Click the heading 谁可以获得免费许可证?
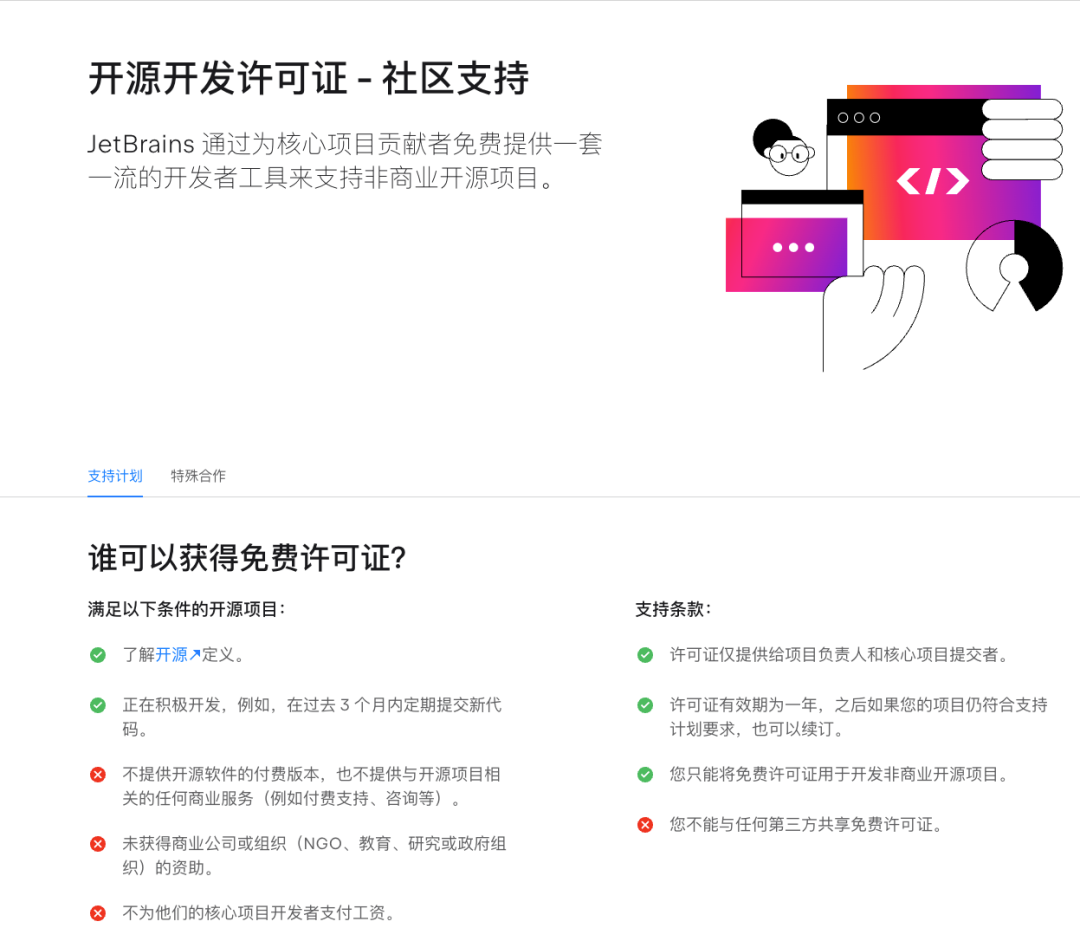1080x941 pixels. pyautogui.click(x=247, y=557)
